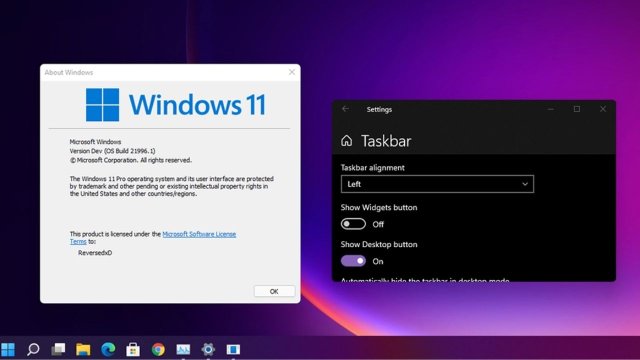Viewport: 640px width, 360px height.
Task: Close the Settings window
Action: [603, 109]
